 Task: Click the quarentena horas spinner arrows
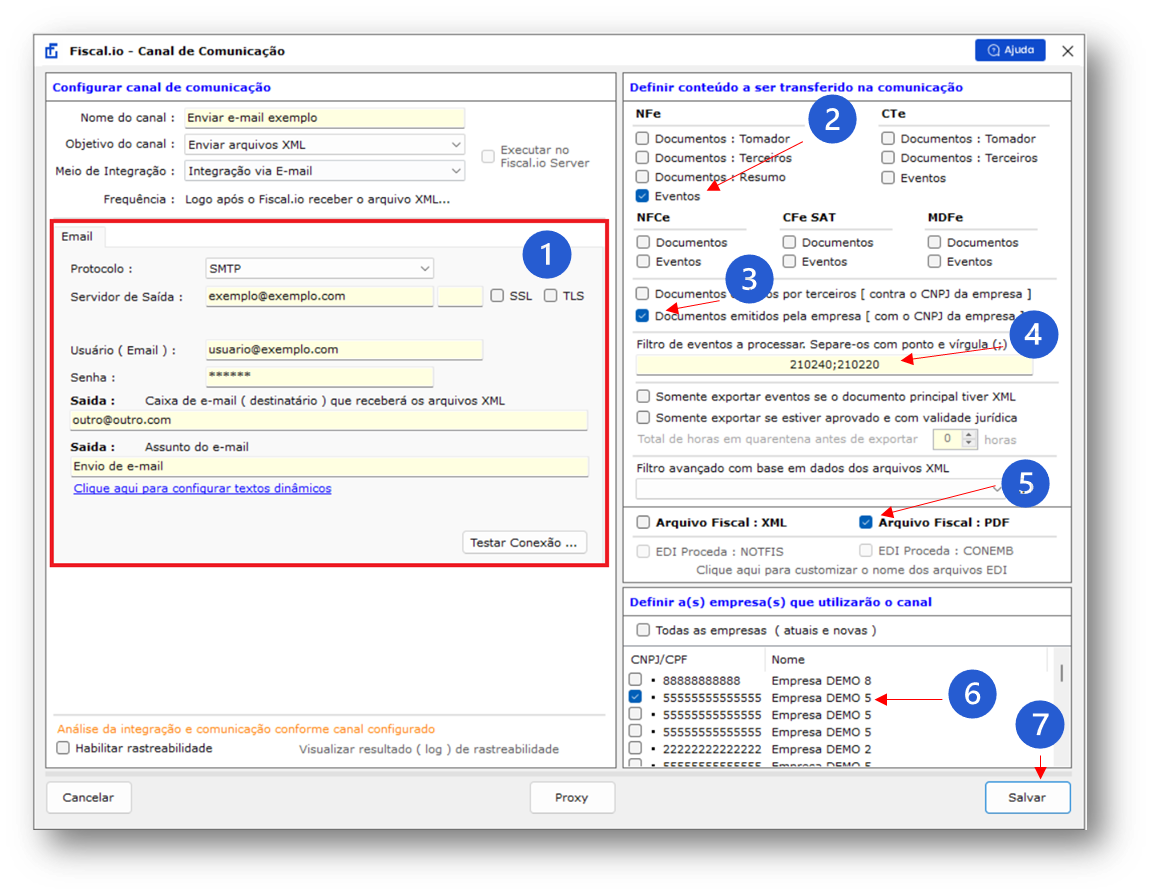(x=969, y=439)
